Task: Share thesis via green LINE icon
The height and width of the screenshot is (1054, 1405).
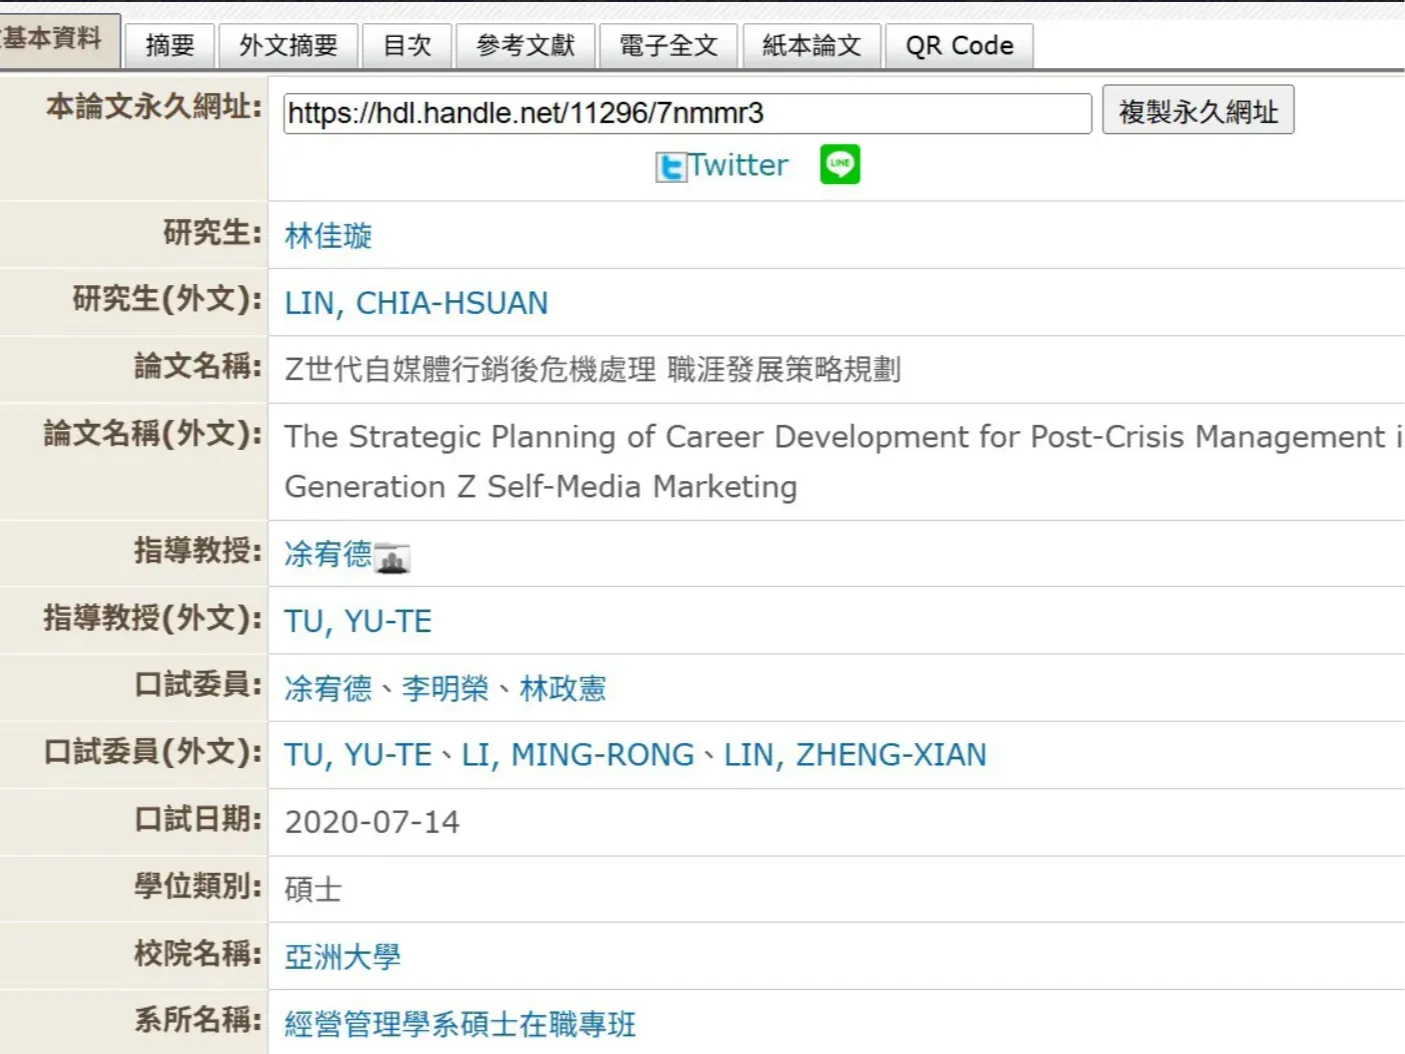Action: coord(840,164)
